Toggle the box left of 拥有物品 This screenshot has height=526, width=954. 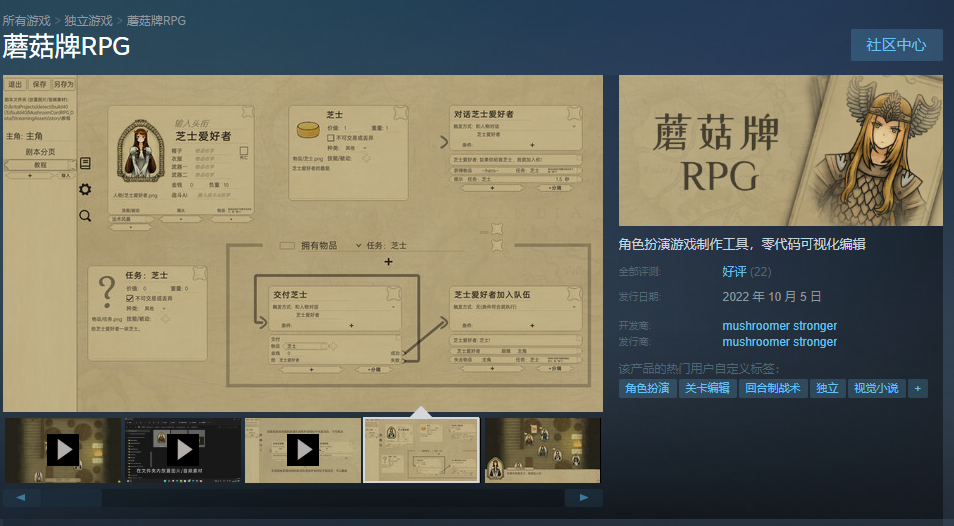tap(287, 246)
